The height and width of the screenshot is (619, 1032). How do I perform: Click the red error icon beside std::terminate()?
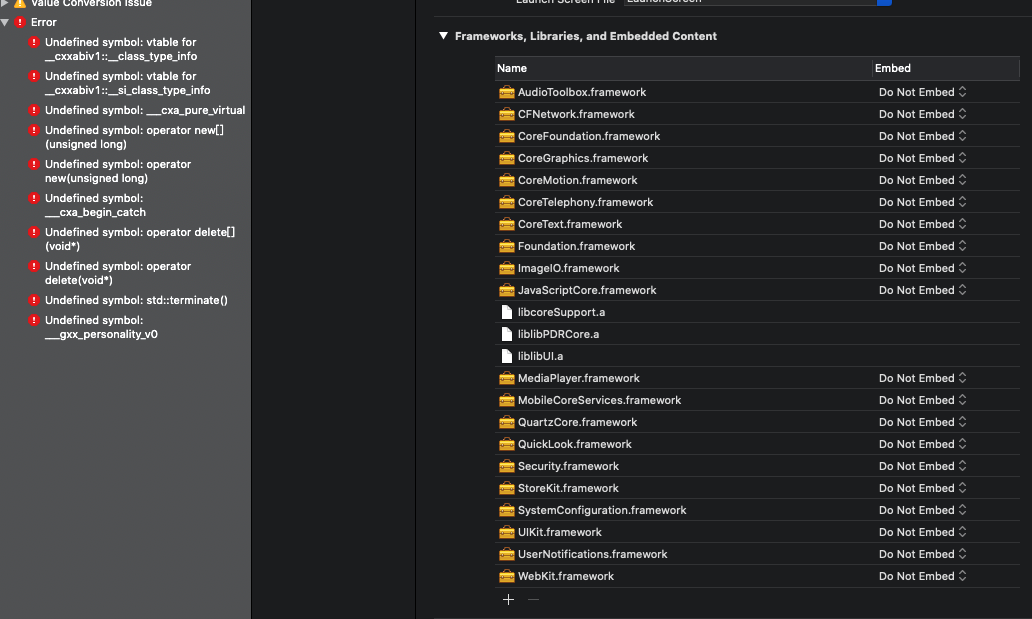[x=34, y=300]
